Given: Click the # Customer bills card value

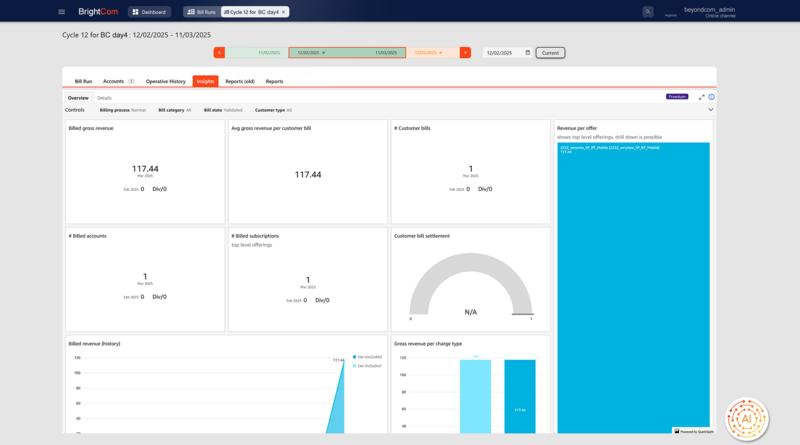Looking at the screenshot, I should (470, 169).
